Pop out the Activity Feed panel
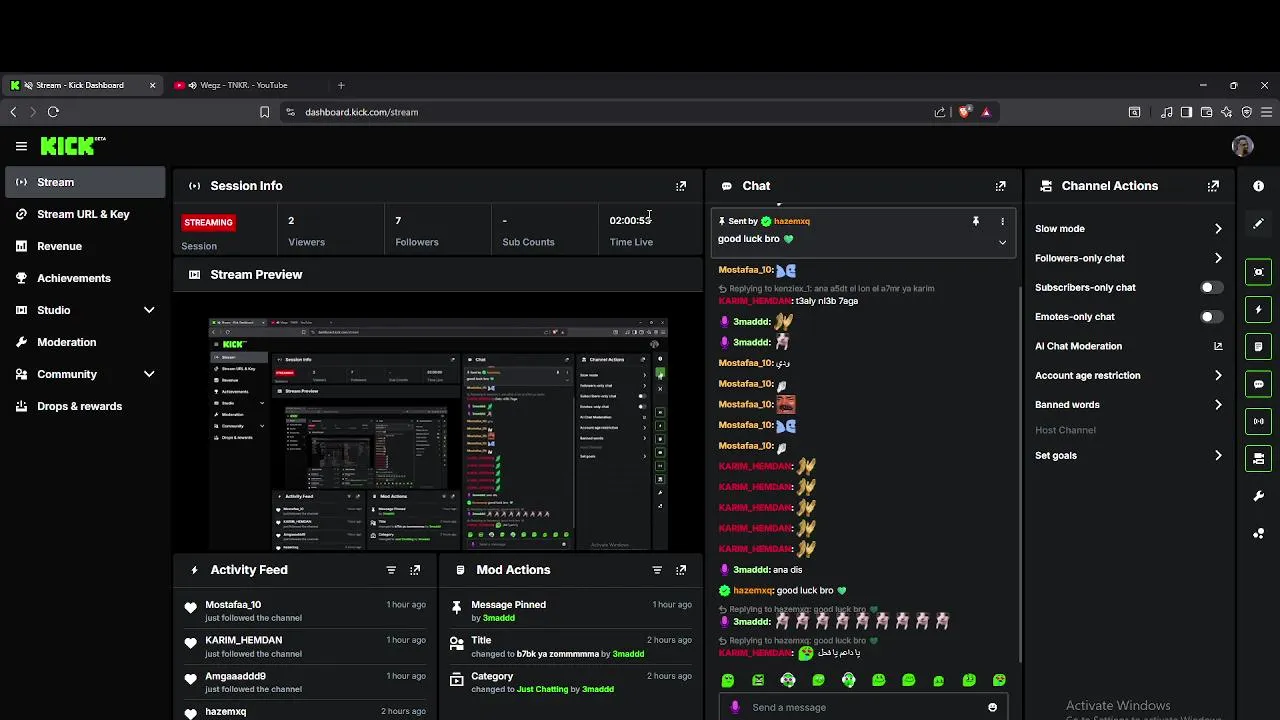The image size is (1280, 720). tap(415, 570)
